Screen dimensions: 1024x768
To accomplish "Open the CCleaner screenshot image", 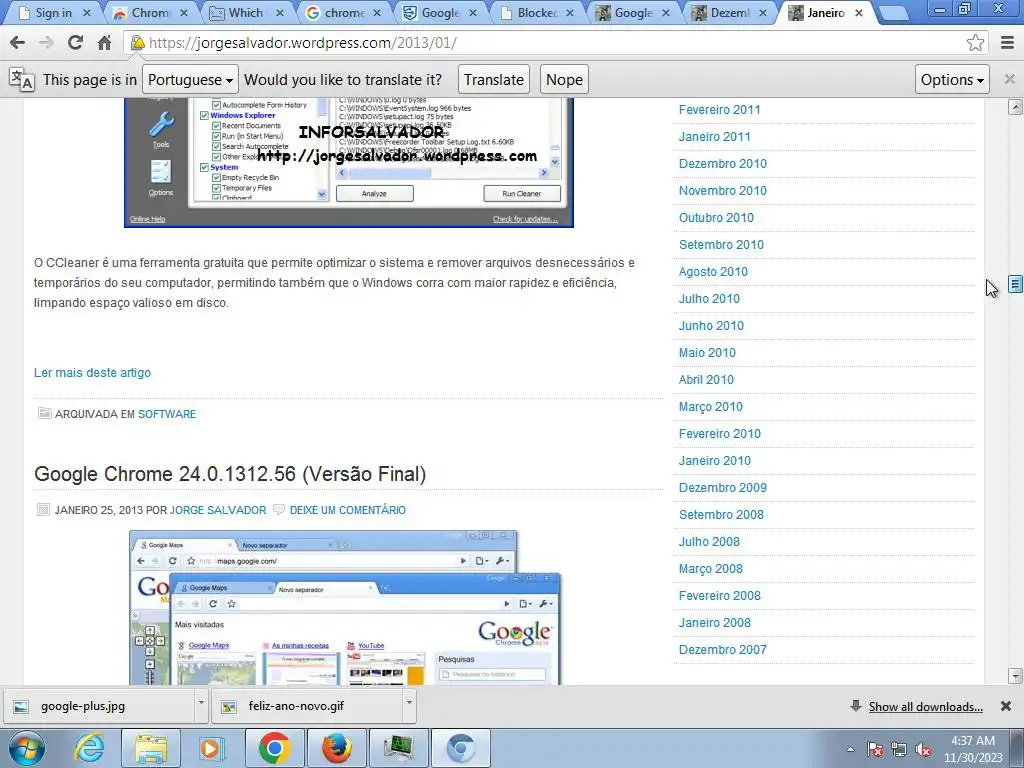I will [349, 162].
